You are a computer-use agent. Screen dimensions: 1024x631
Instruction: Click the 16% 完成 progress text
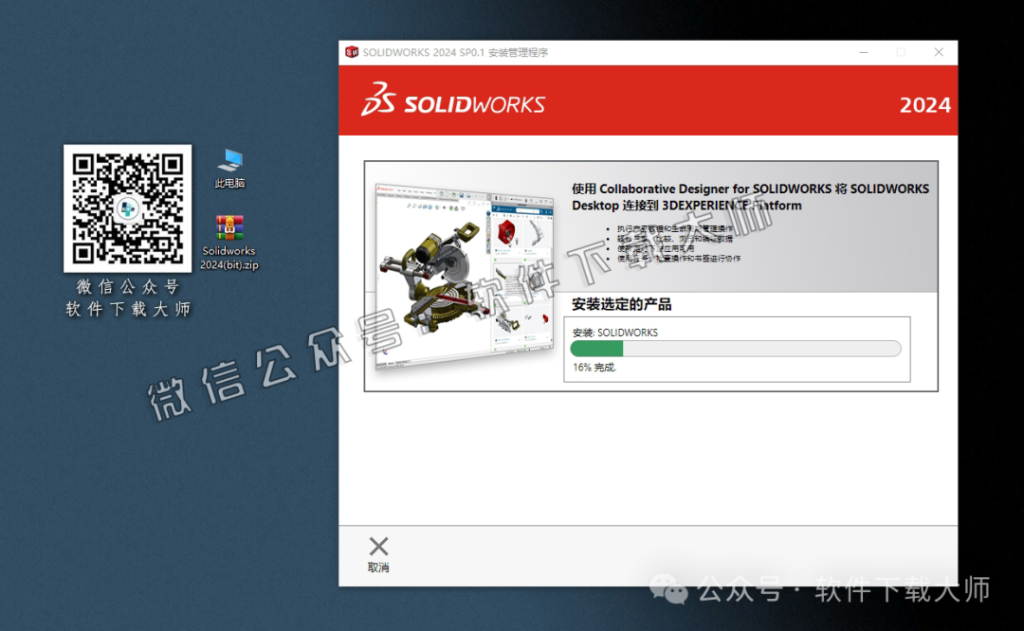point(592,368)
